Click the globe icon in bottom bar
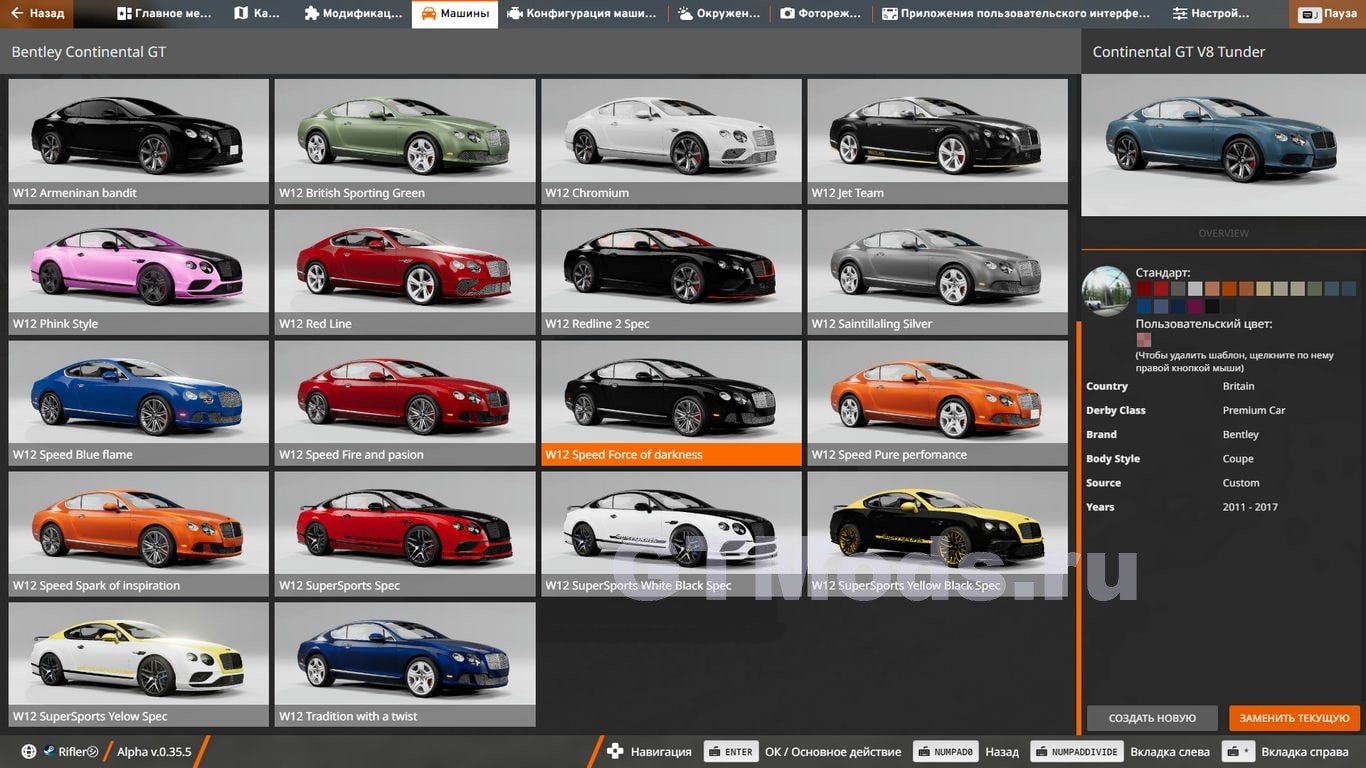 pos(29,752)
